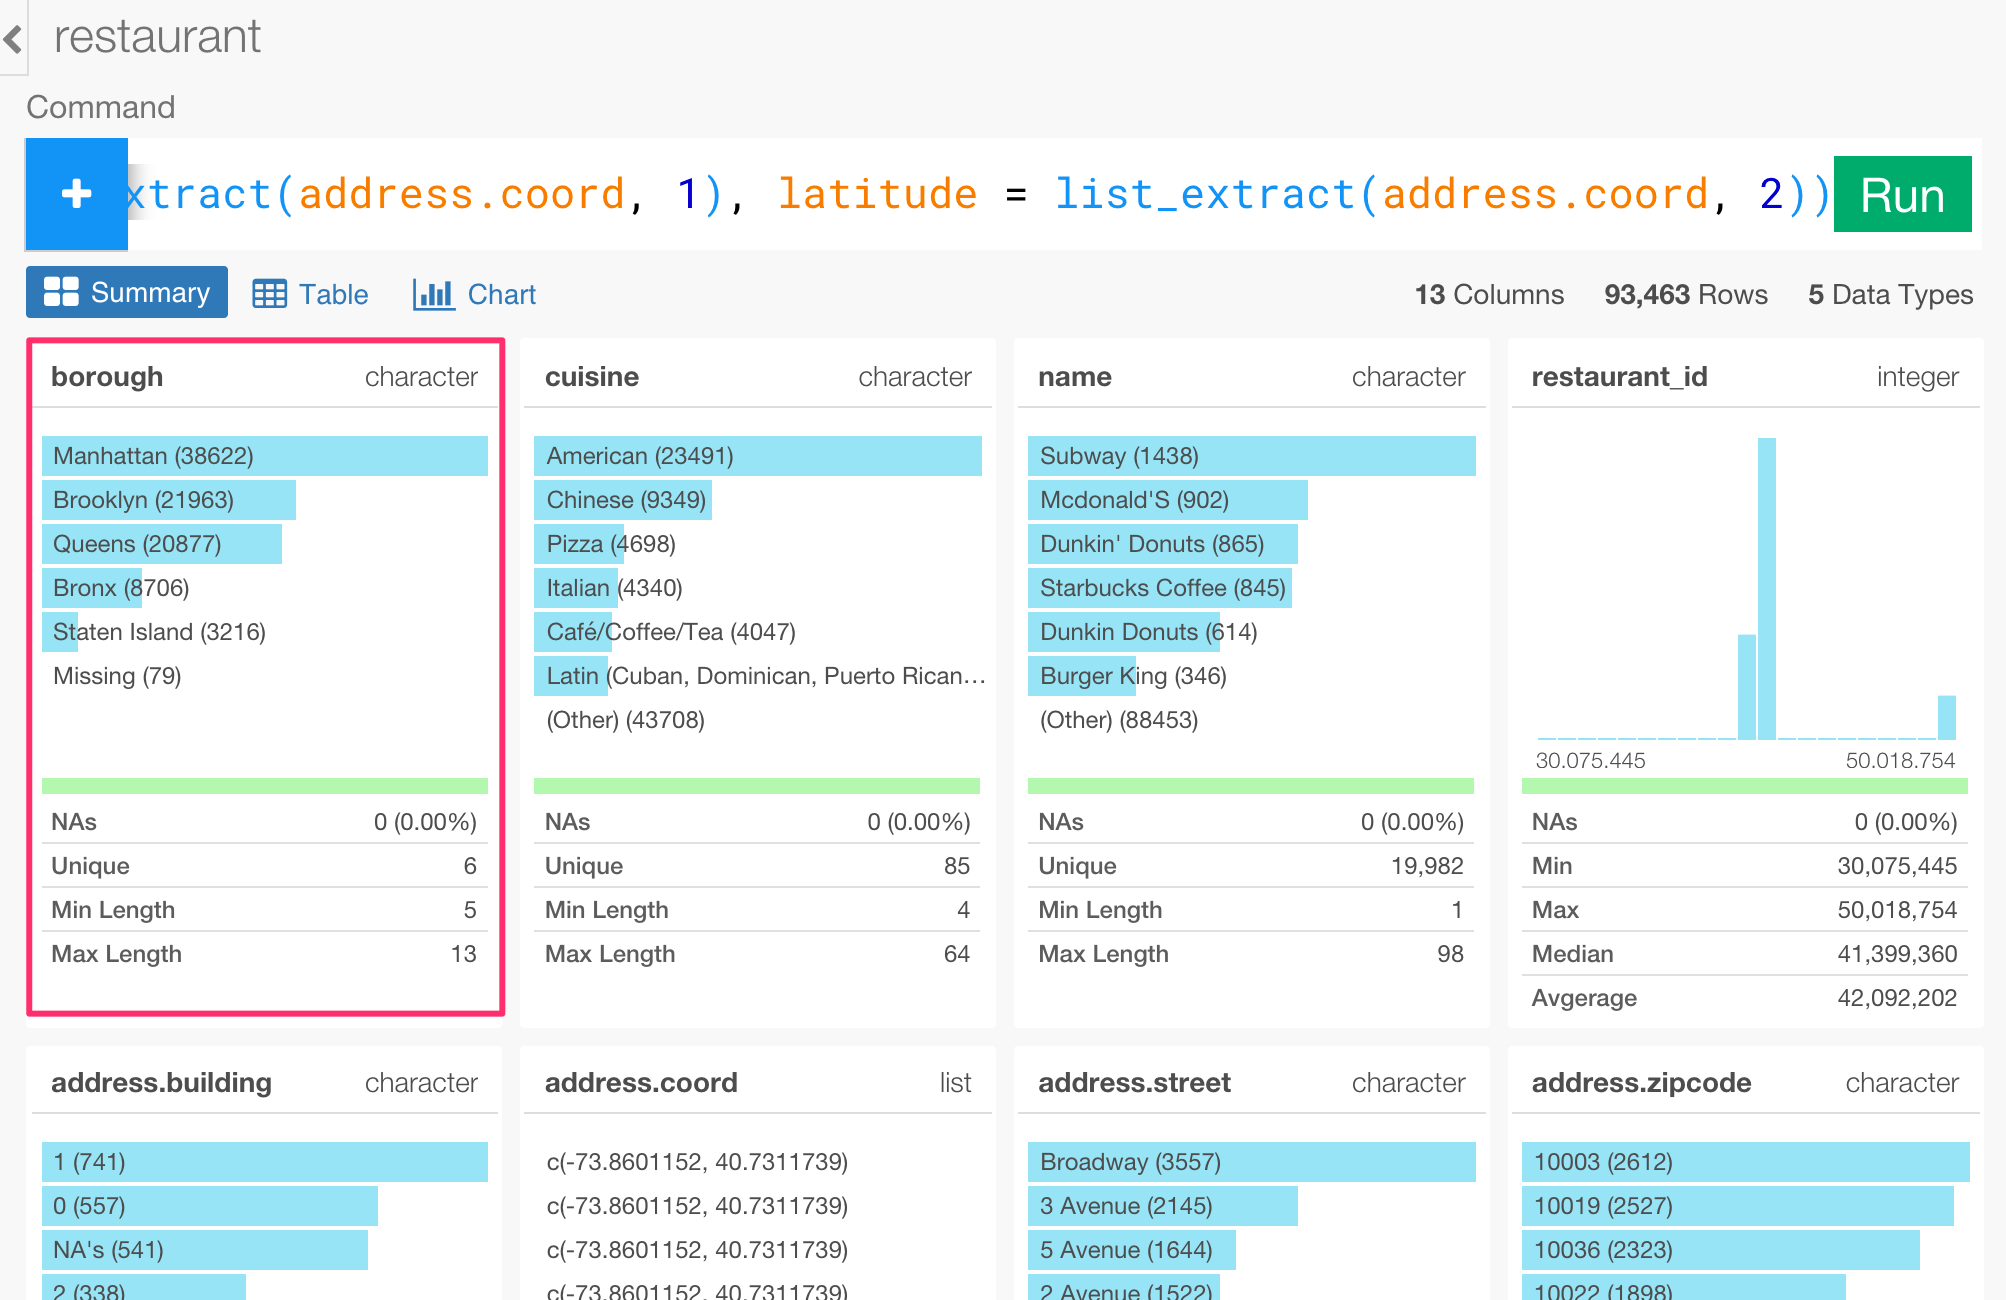The width and height of the screenshot is (2006, 1300).
Task: Click the Queens (20877) bar
Action: pos(162,544)
